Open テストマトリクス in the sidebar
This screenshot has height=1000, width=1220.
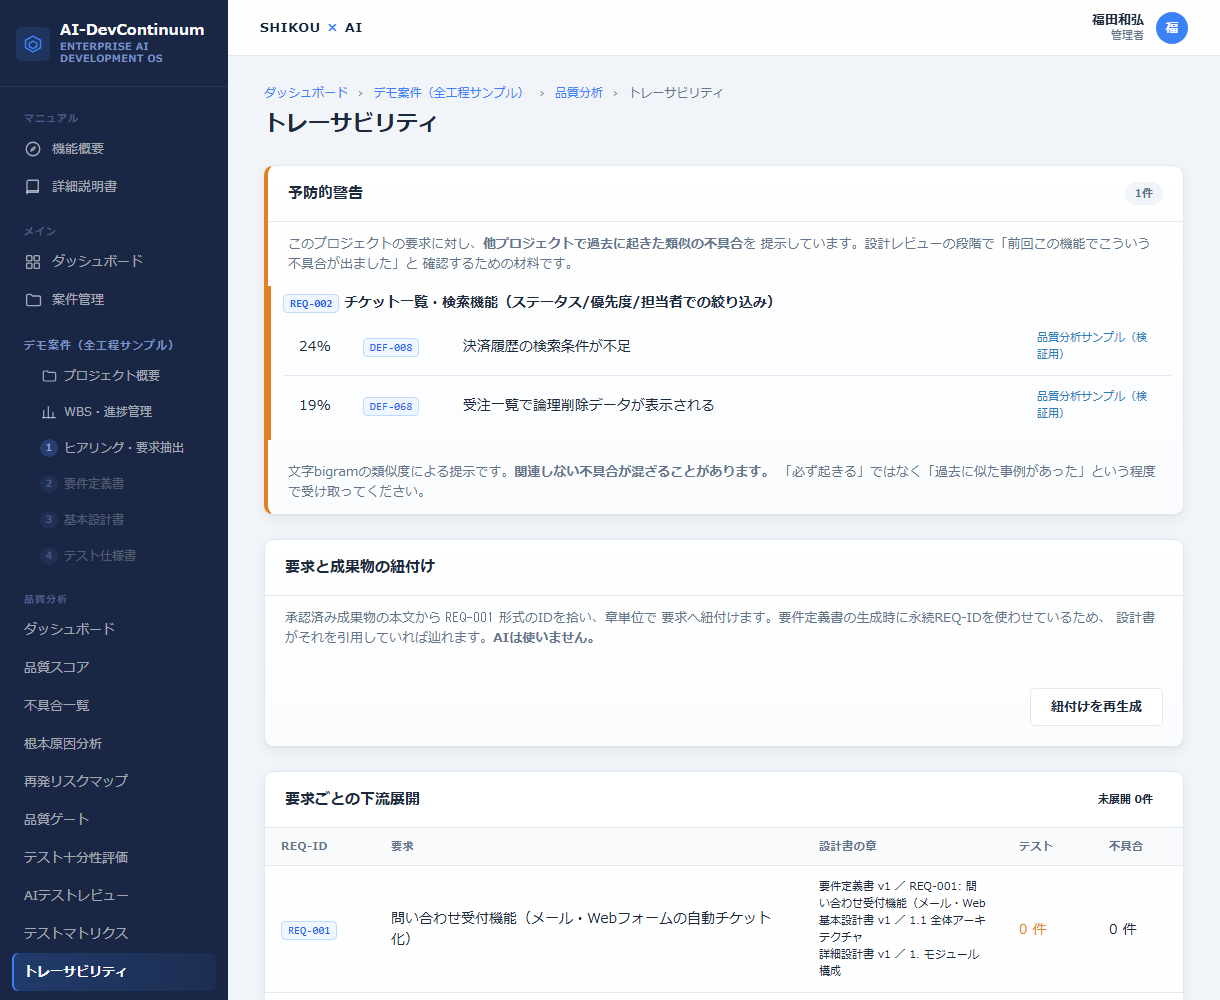click(114, 933)
